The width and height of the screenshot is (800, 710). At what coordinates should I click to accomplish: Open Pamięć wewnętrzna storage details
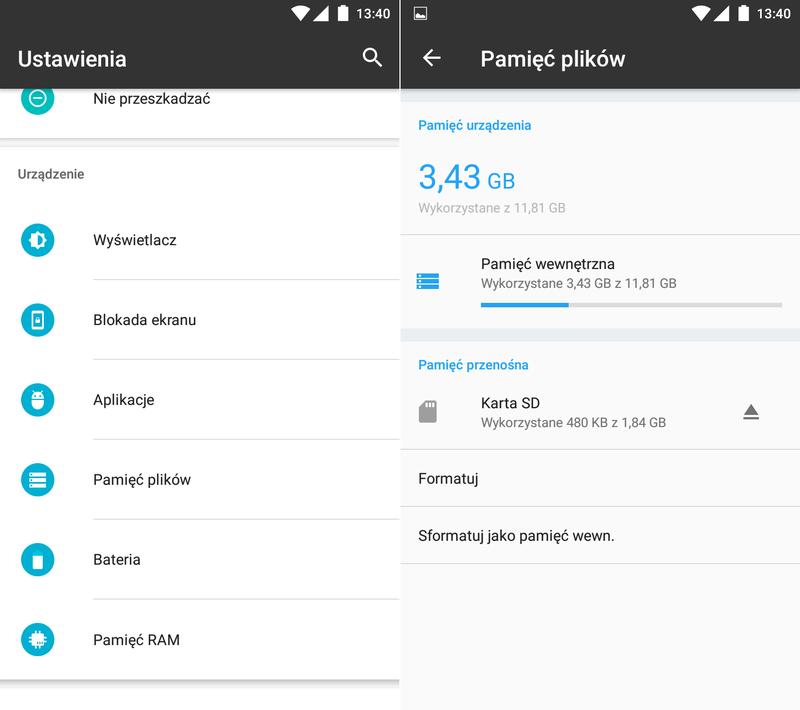coord(600,282)
